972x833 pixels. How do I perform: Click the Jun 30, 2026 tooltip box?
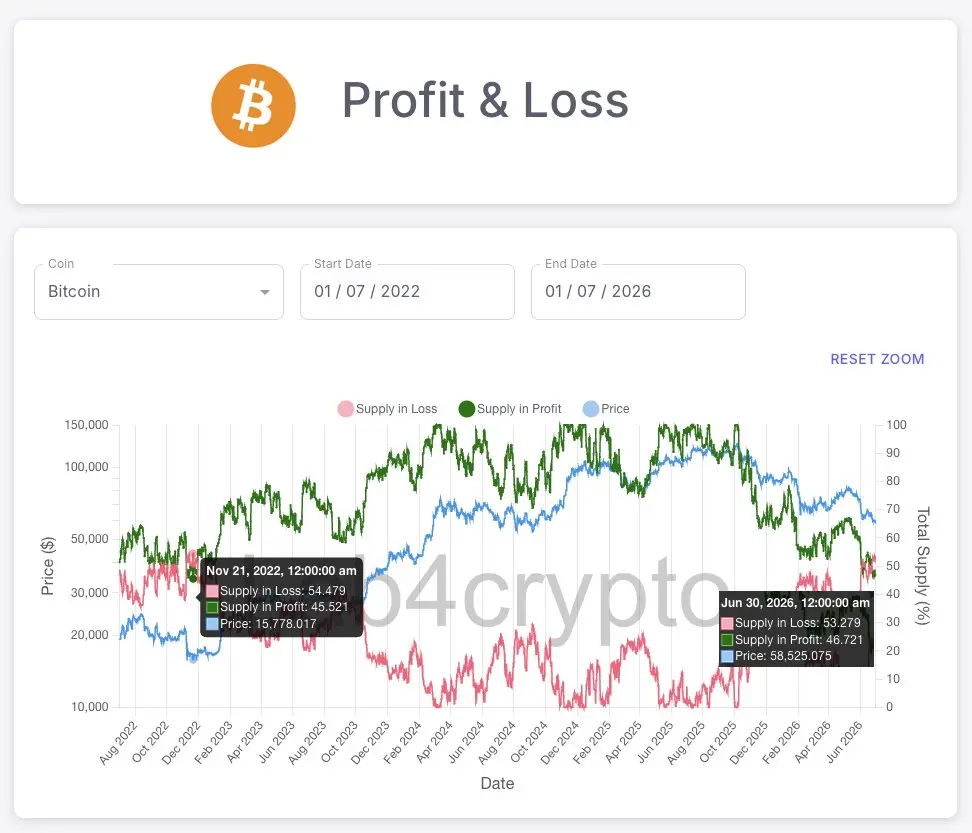(x=796, y=629)
